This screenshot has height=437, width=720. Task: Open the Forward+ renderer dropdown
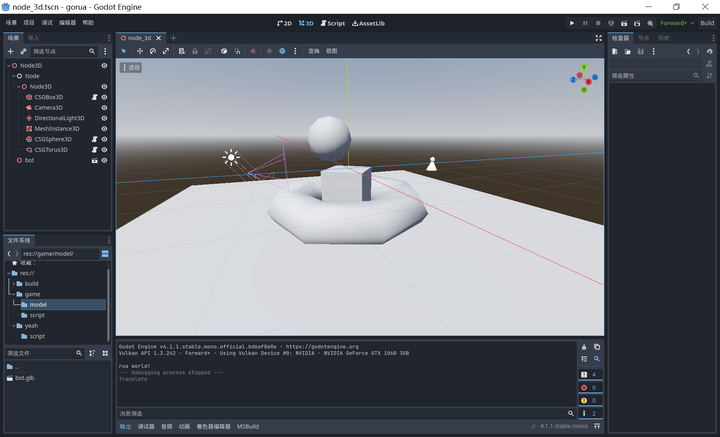point(676,22)
